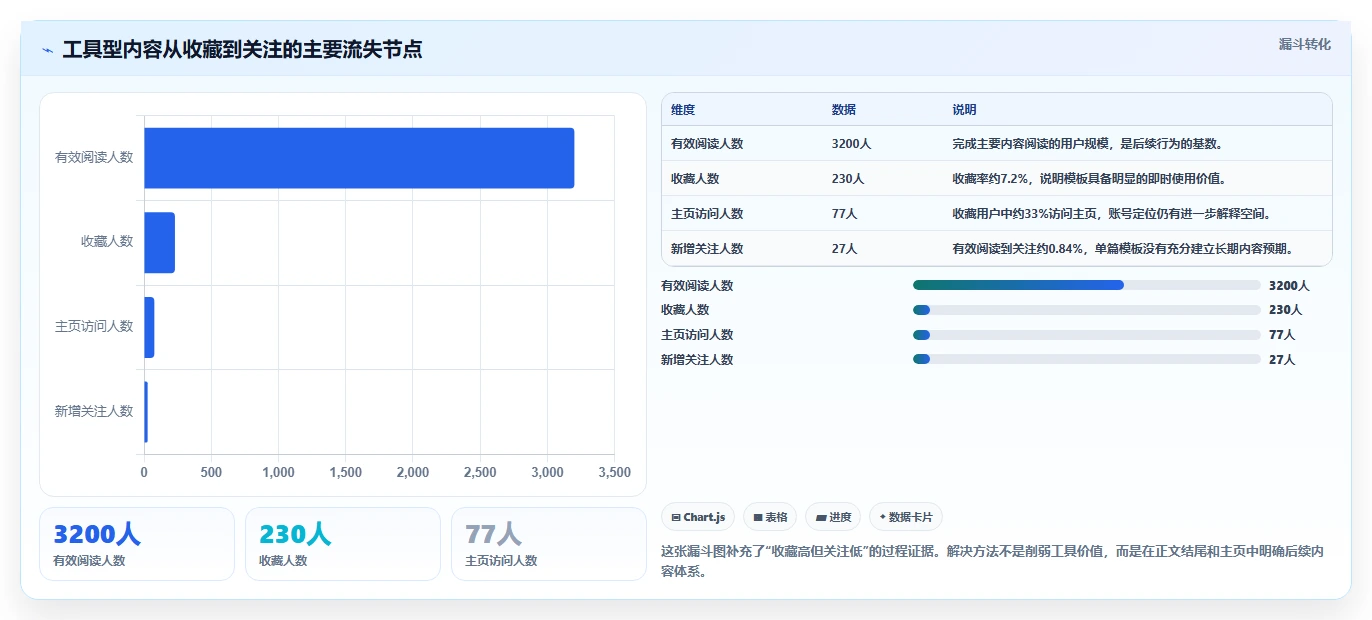
Task: Click the 27人 value beside progress bar
Action: [1282, 360]
